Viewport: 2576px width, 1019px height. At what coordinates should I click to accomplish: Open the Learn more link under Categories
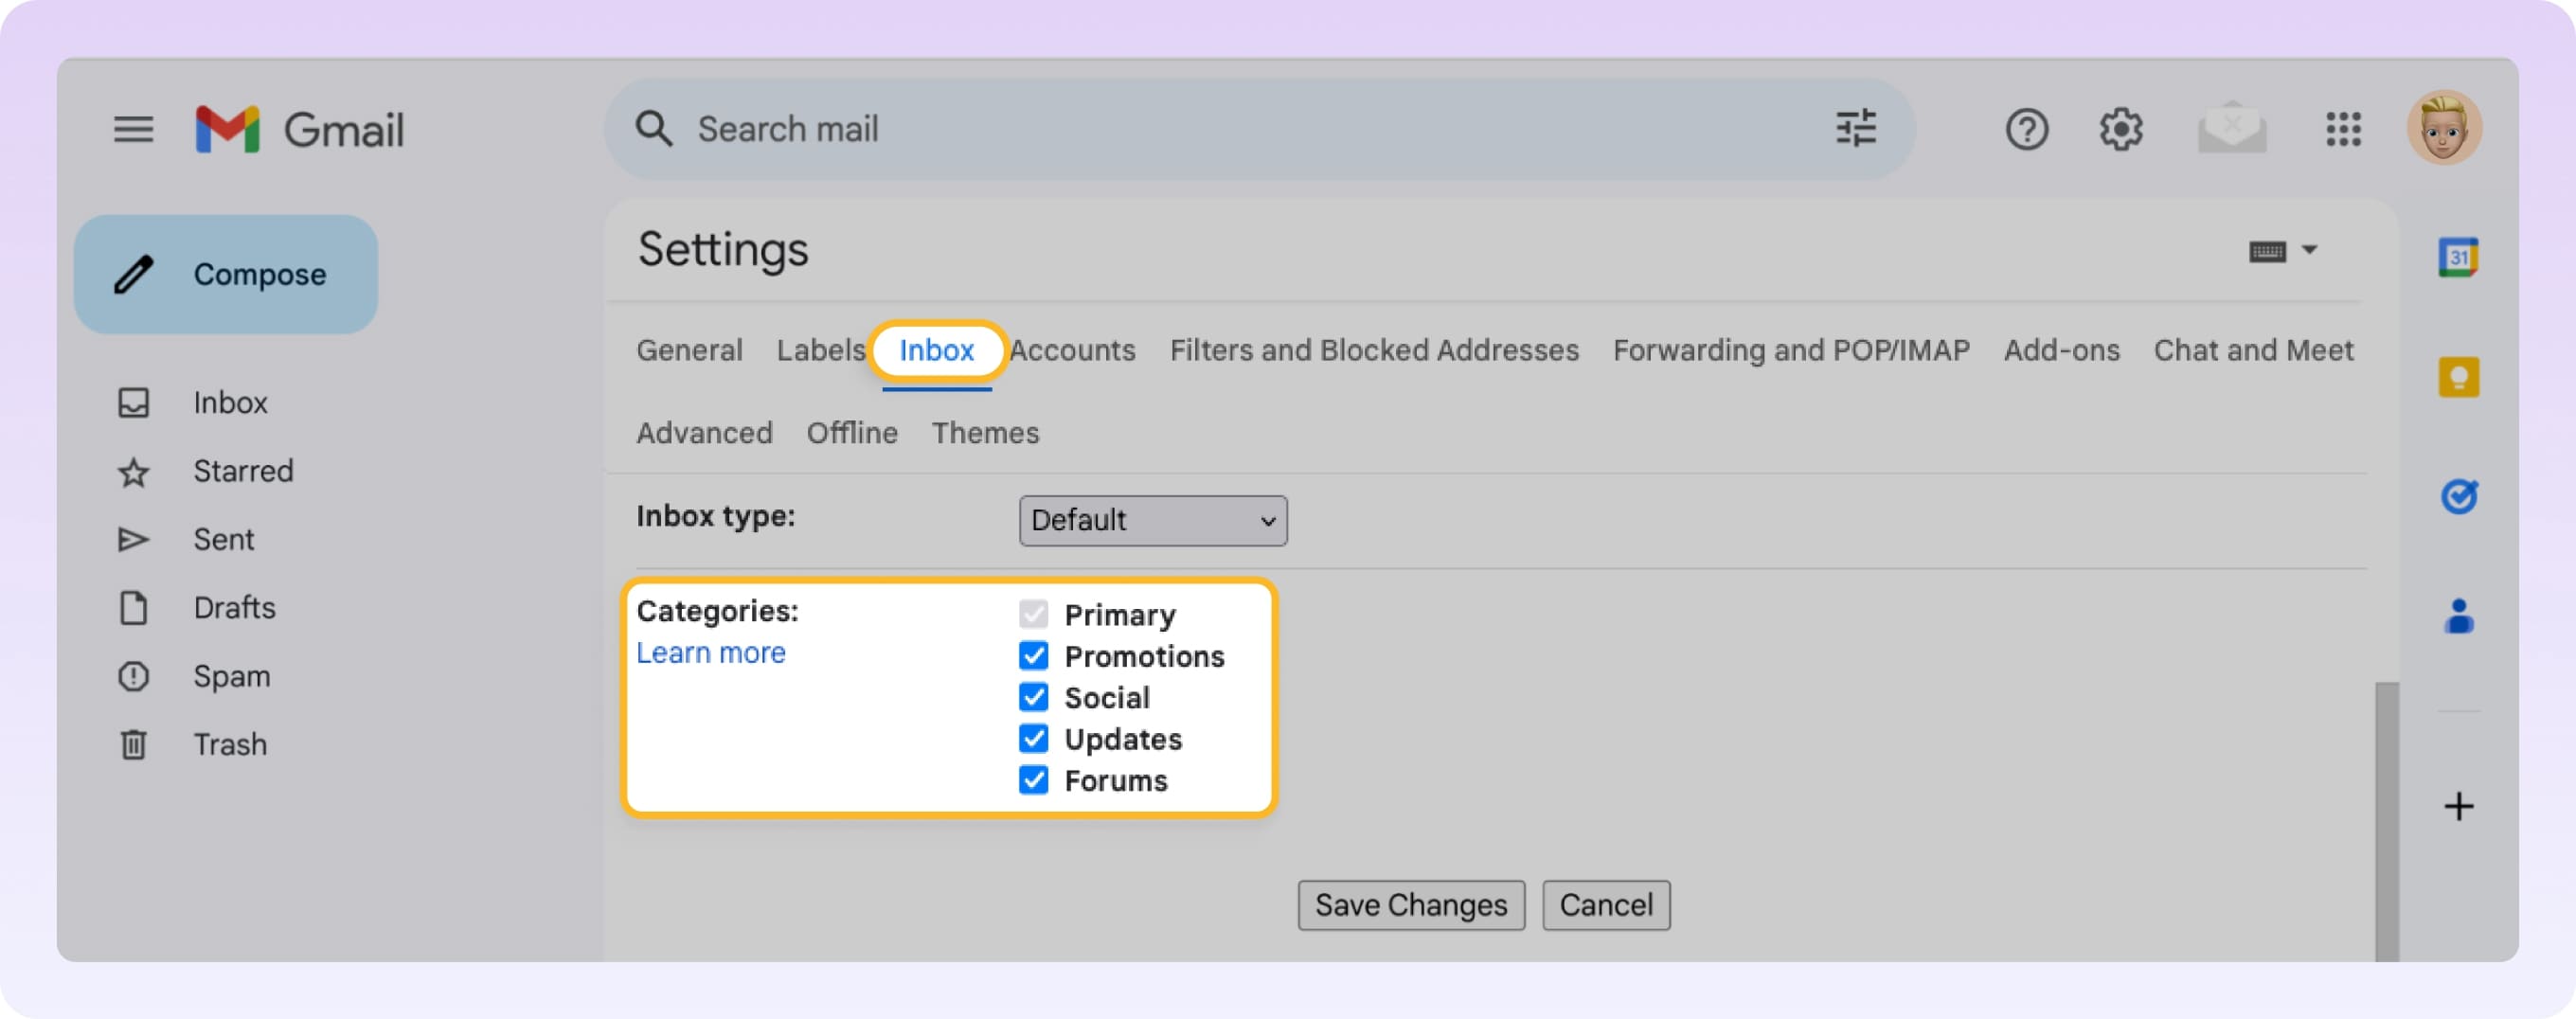(711, 652)
